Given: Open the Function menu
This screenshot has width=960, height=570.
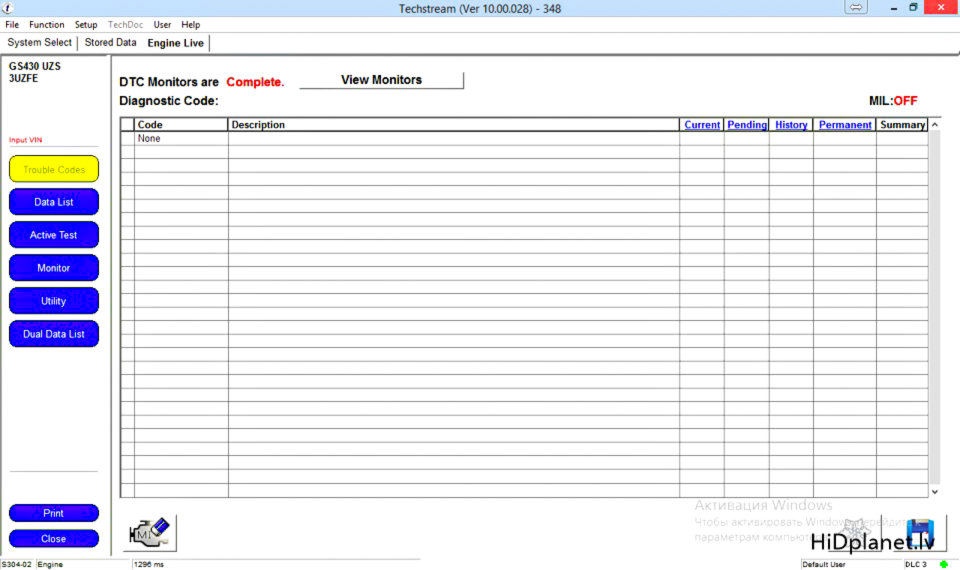Looking at the screenshot, I should pyautogui.click(x=47, y=25).
